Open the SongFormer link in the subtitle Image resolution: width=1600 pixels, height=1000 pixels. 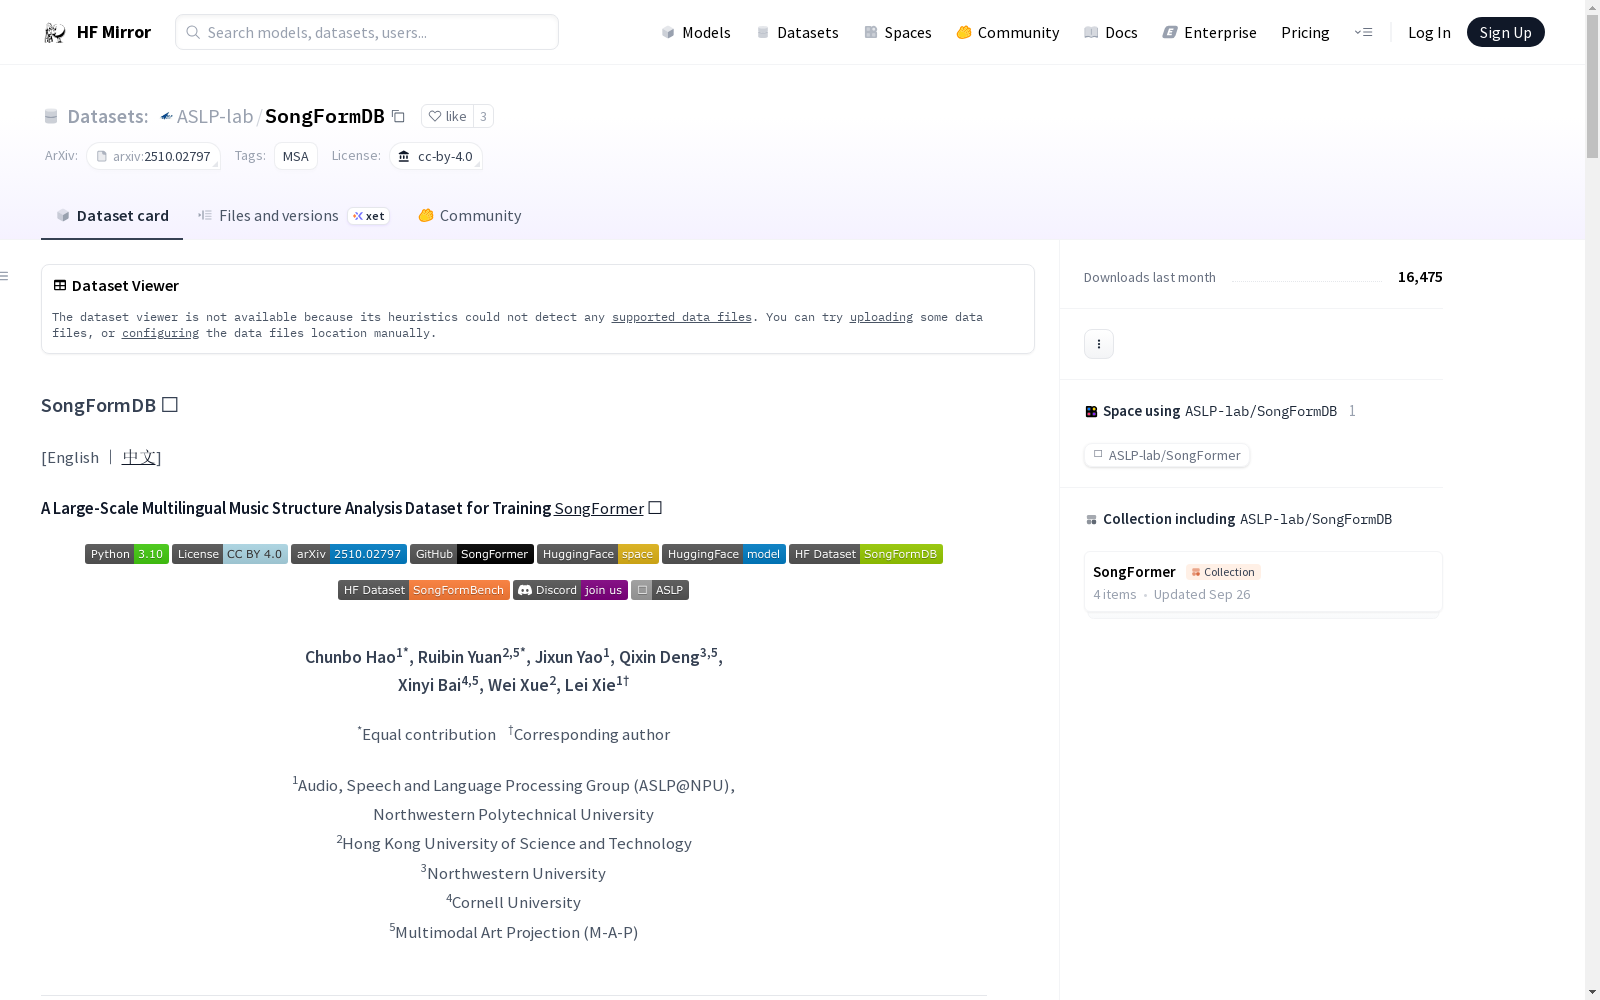tap(599, 508)
